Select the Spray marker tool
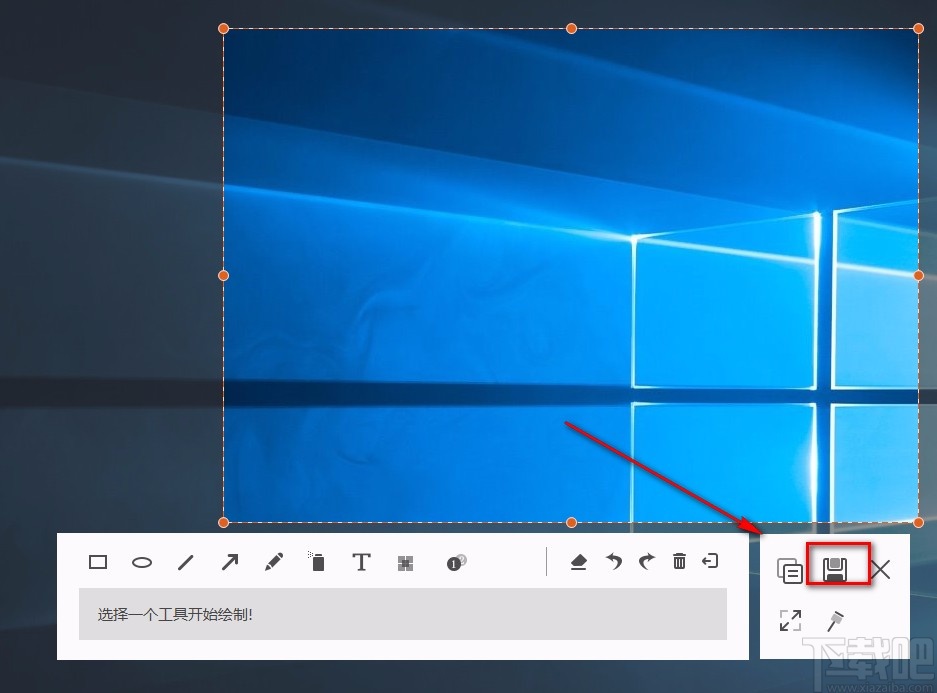The image size is (937, 693). click(x=317, y=562)
